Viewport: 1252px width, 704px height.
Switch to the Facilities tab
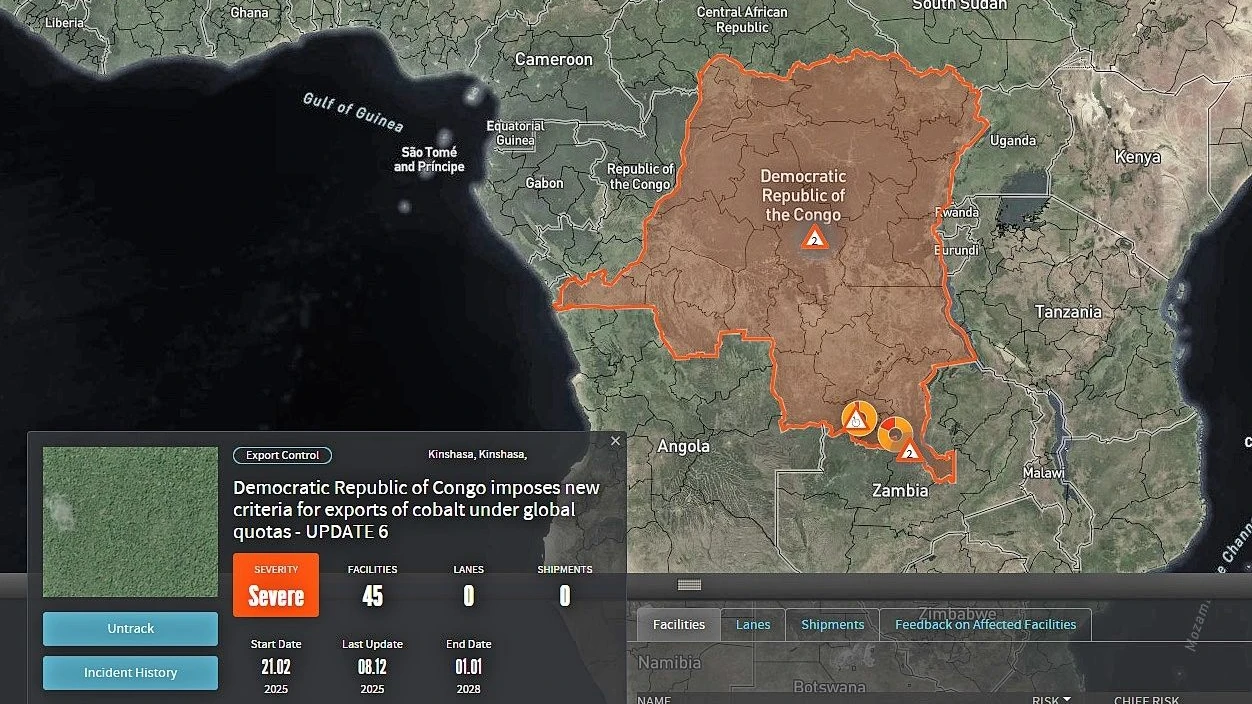678,625
